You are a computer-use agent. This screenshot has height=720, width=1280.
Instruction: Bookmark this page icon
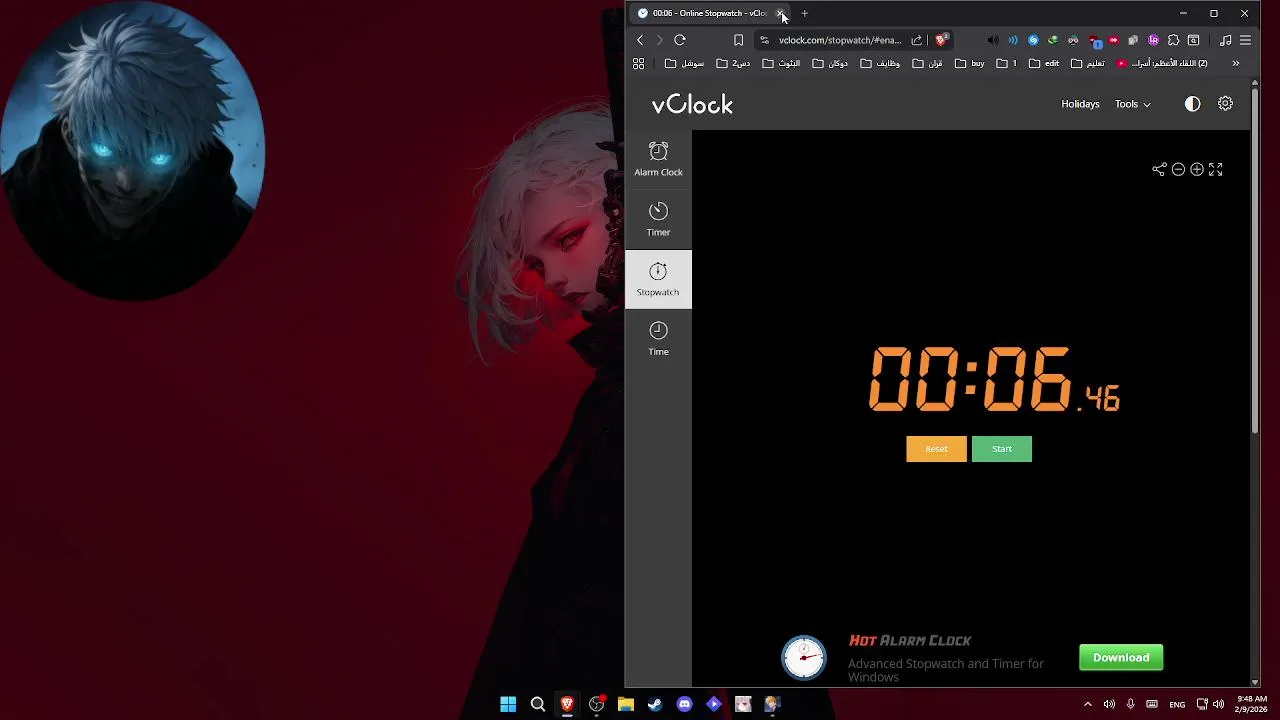click(738, 40)
